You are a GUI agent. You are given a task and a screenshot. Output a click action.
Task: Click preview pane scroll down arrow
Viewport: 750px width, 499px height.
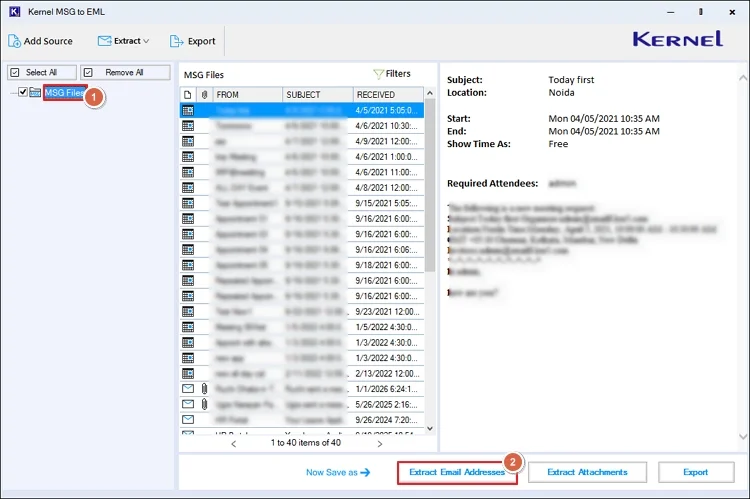[742, 436]
